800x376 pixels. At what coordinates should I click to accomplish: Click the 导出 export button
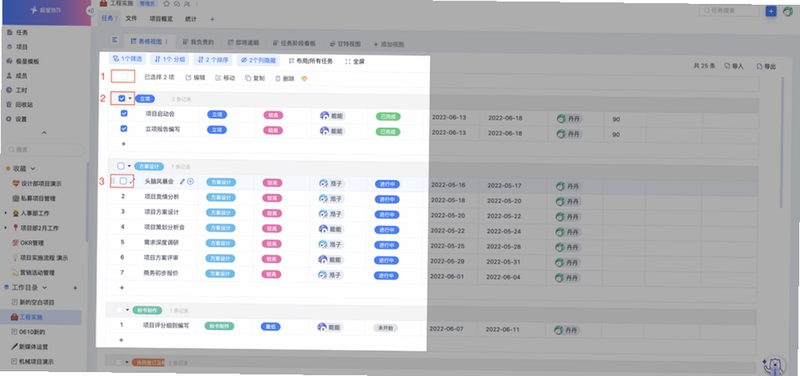coord(766,66)
